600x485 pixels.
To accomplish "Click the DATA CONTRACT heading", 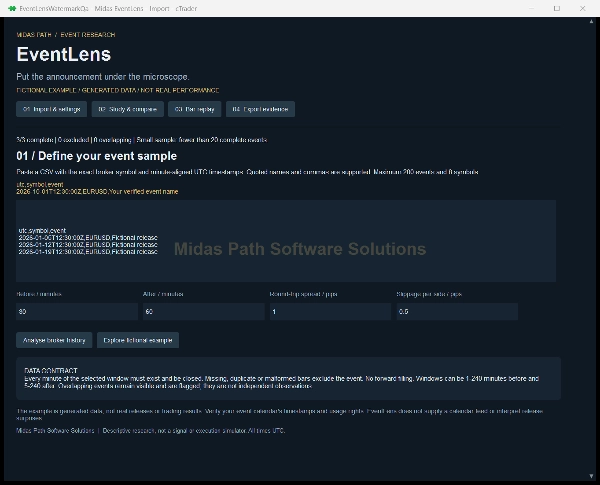I will click(x=51, y=370).
